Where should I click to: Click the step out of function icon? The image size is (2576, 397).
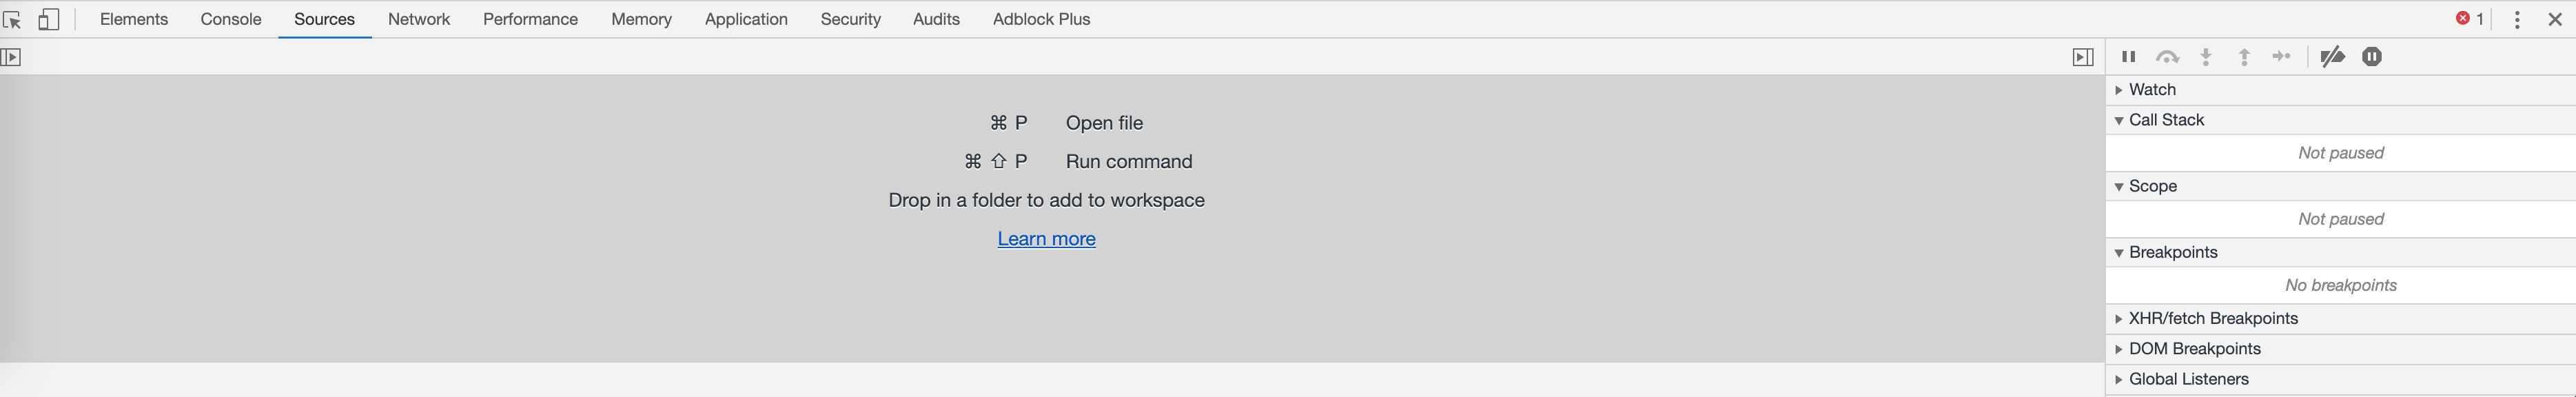pos(2244,57)
